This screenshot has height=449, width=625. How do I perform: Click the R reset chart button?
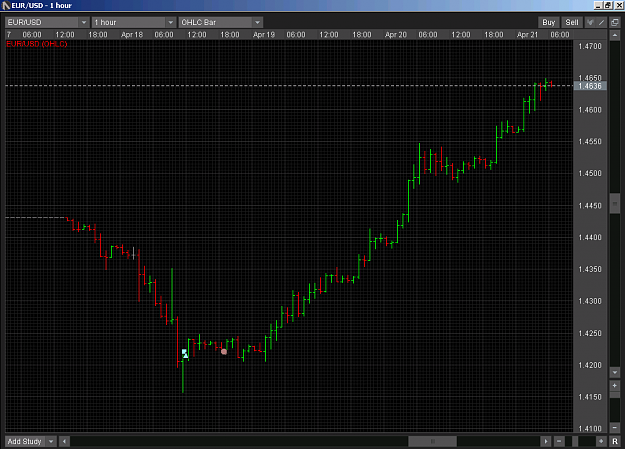615,441
